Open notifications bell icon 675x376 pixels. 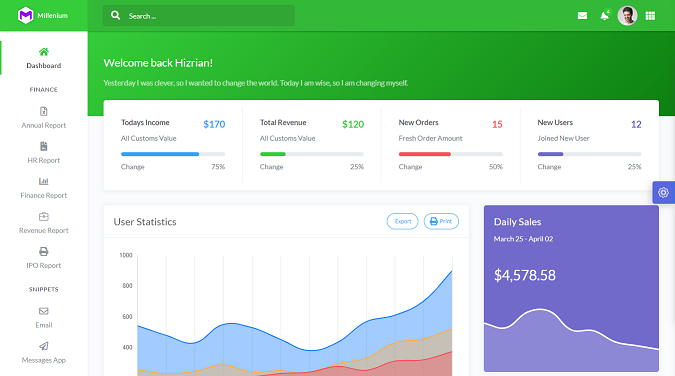[604, 16]
